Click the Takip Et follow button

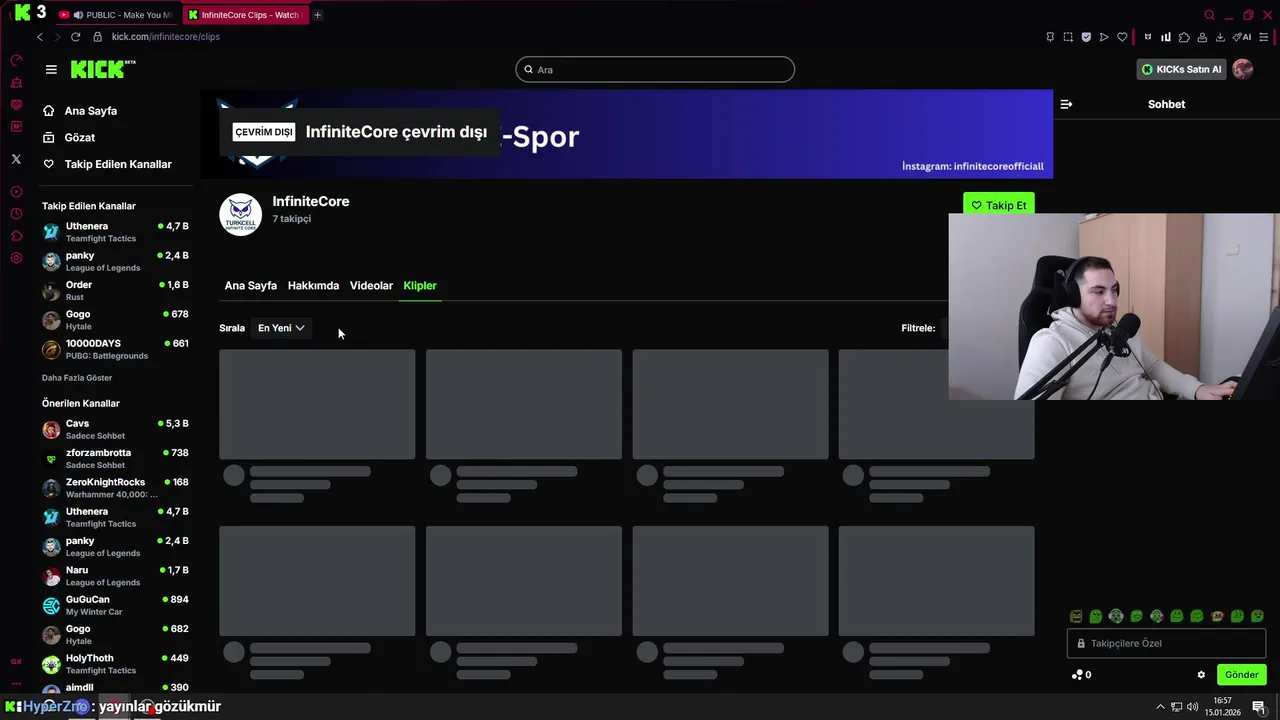click(999, 205)
